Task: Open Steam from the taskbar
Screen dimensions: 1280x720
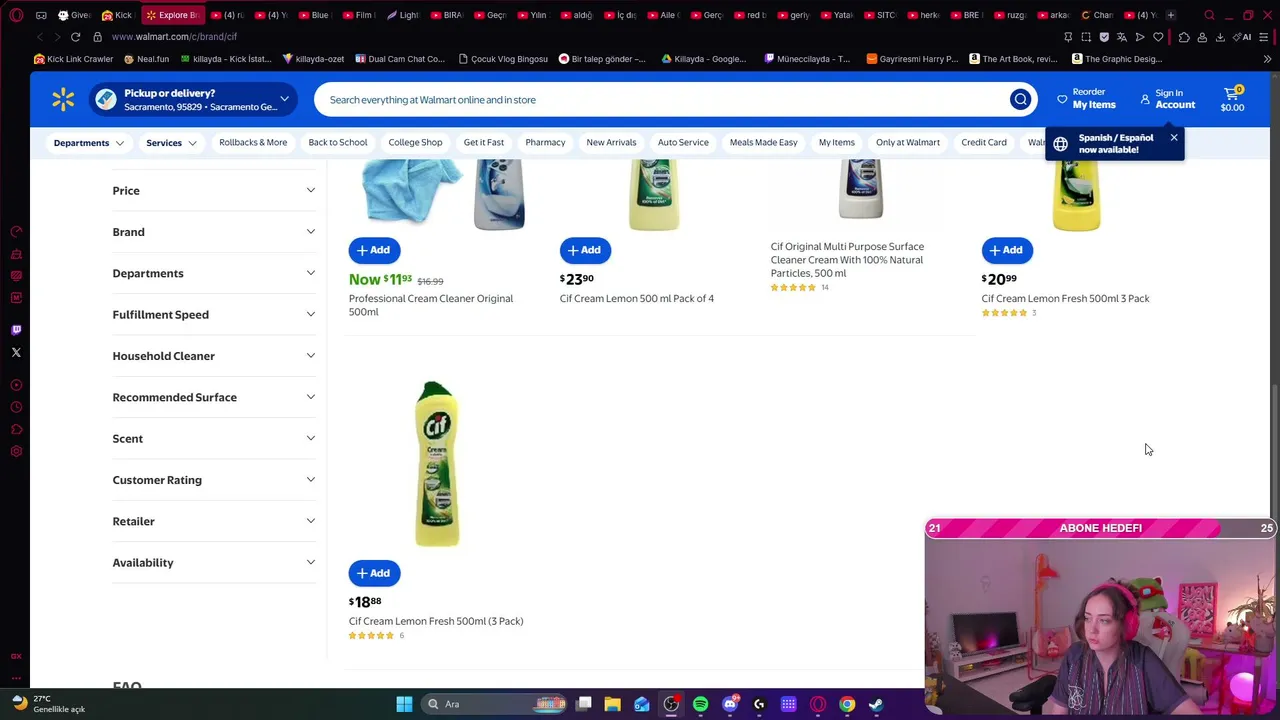Action: point(876,704)
